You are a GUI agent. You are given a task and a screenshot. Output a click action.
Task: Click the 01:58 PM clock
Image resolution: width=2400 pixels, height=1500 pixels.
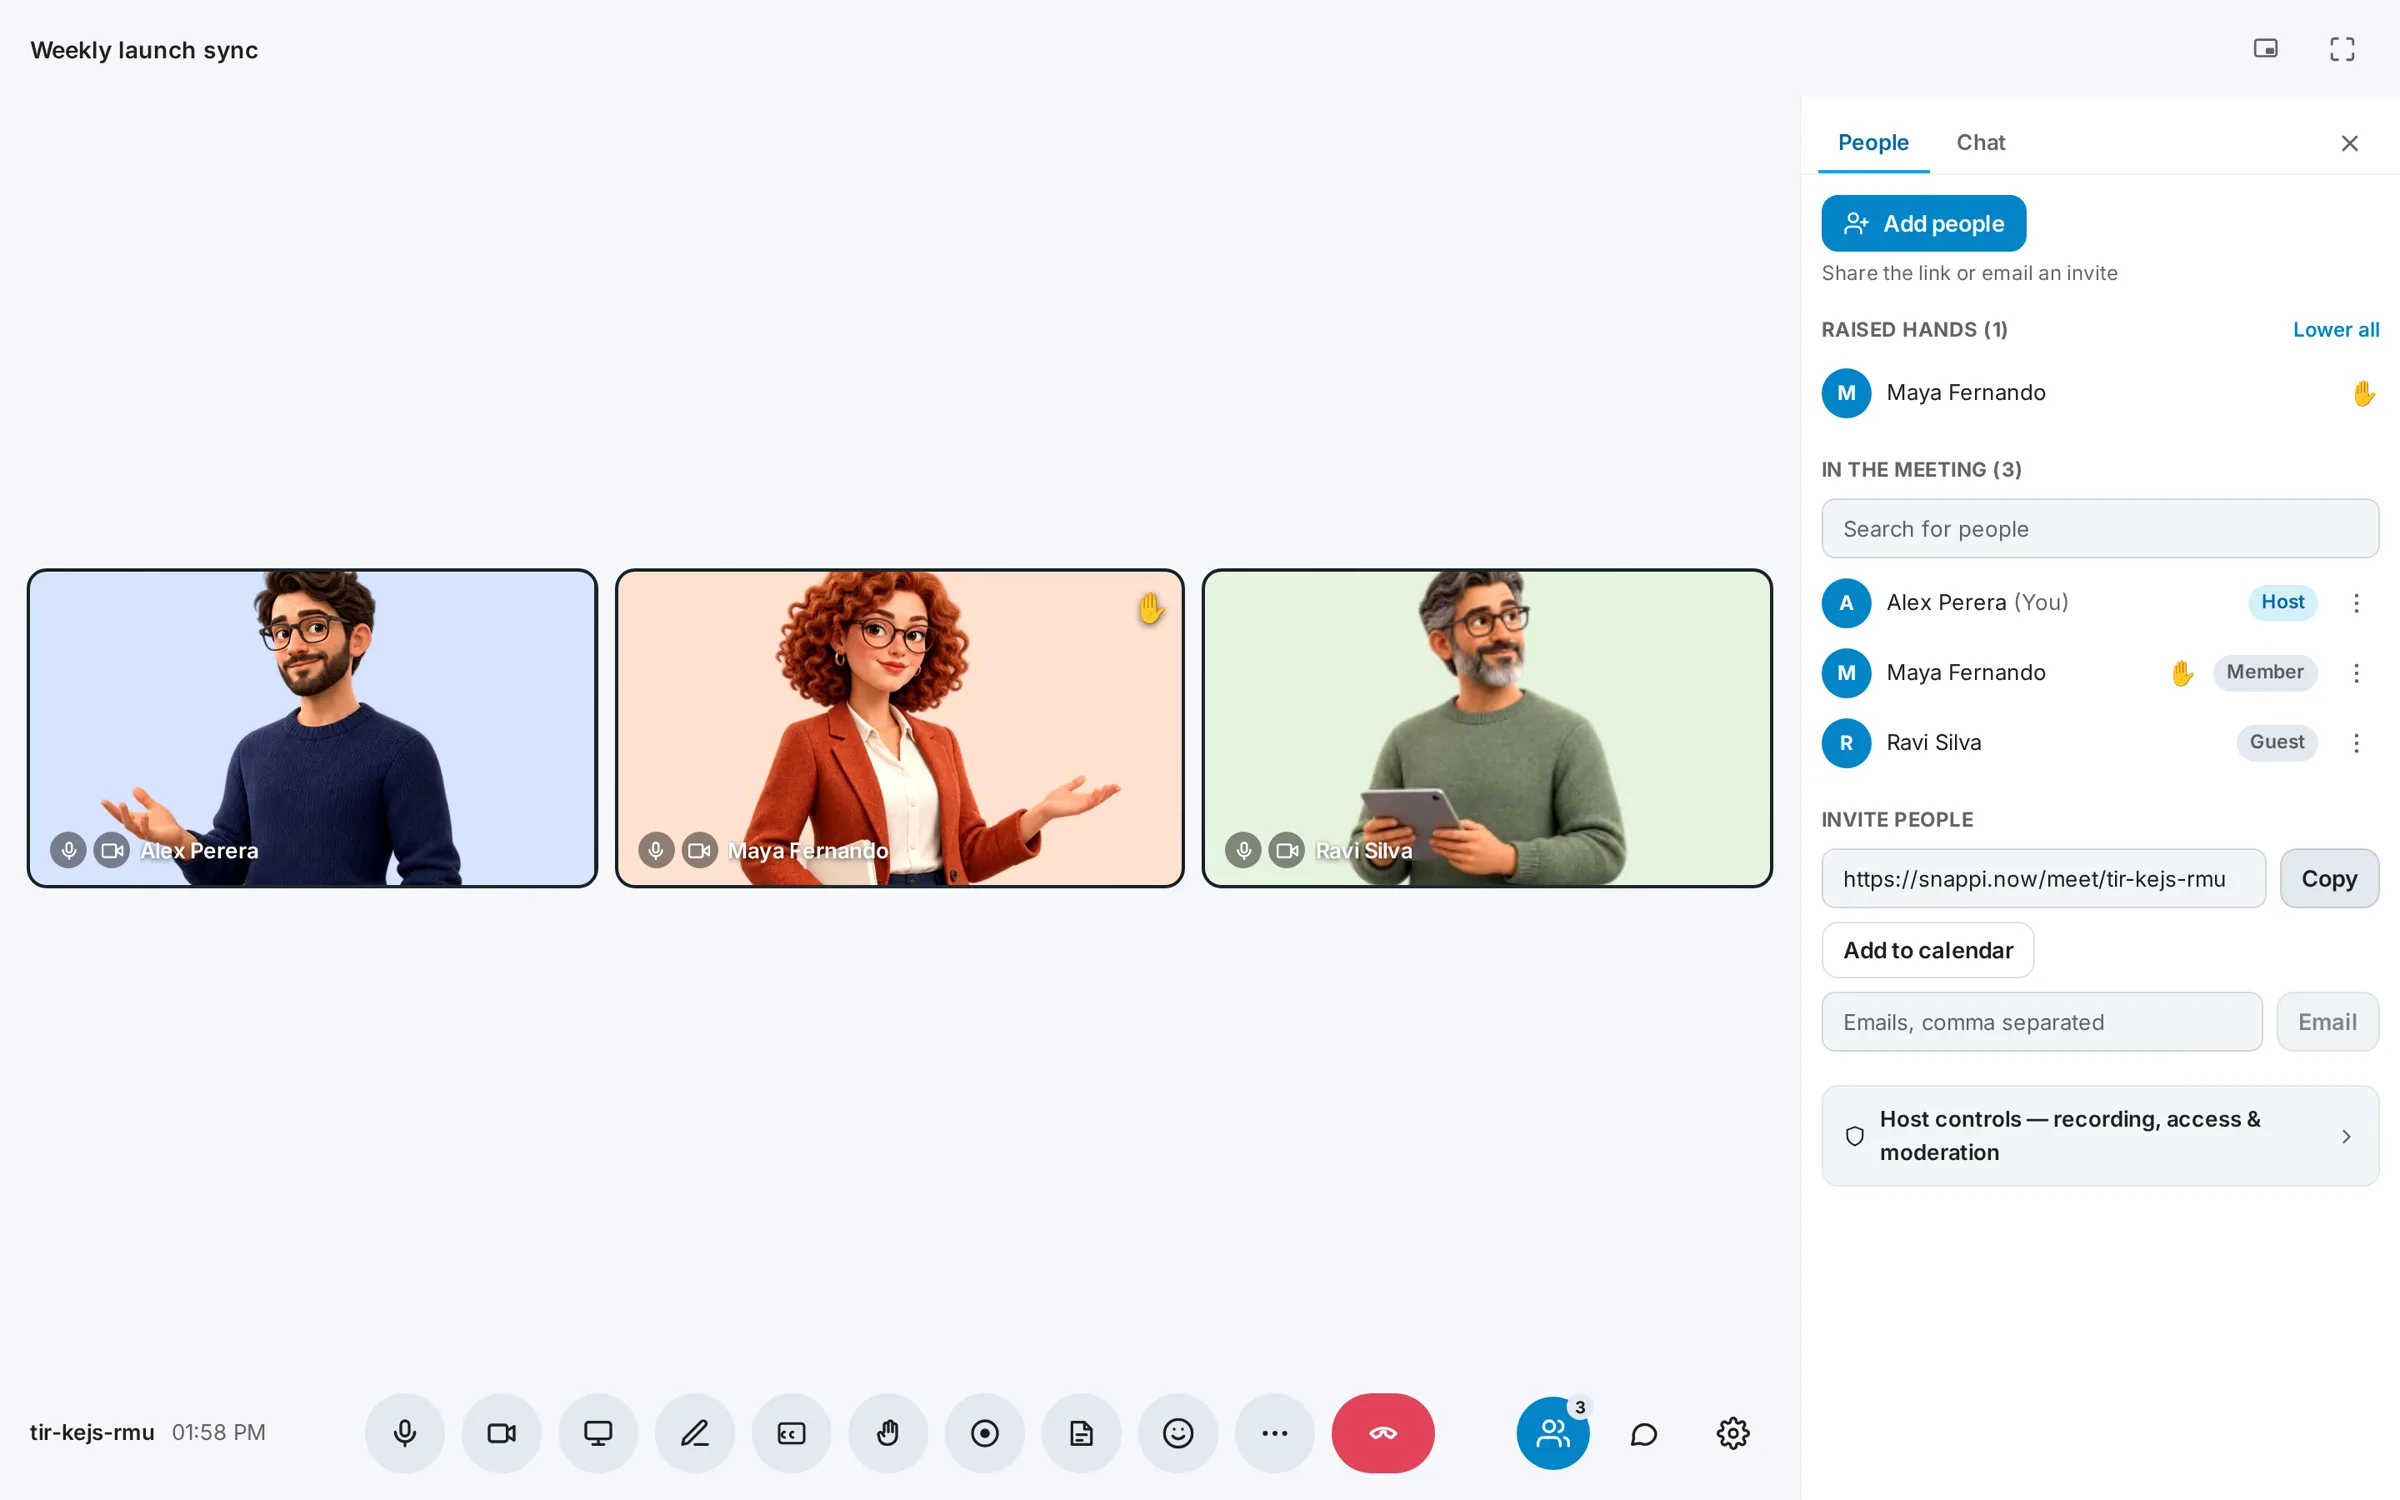(x=219, y=1432)
